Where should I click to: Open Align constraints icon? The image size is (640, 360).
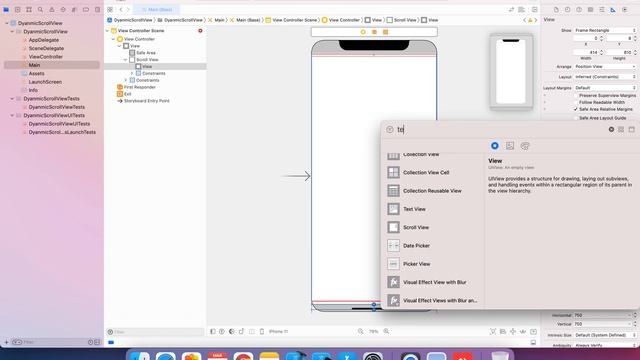(x=503, y=331)
